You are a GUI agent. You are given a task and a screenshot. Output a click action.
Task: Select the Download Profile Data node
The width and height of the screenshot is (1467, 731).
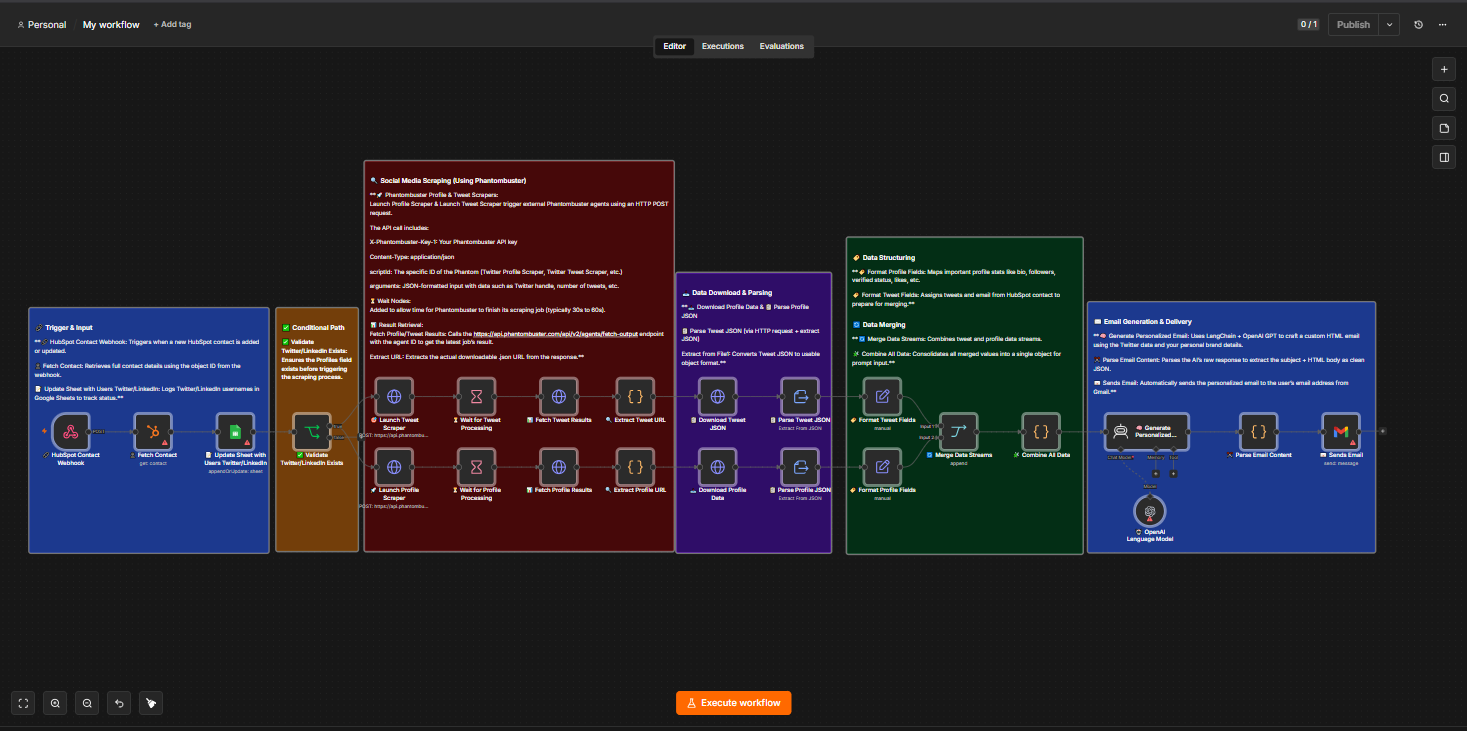point(717,467)
